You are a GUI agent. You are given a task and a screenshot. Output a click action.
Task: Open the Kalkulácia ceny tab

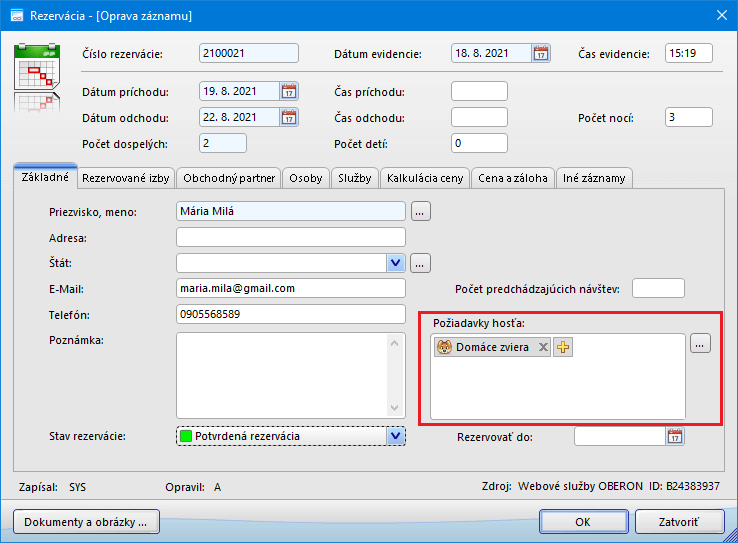click(x=424, y=179)
